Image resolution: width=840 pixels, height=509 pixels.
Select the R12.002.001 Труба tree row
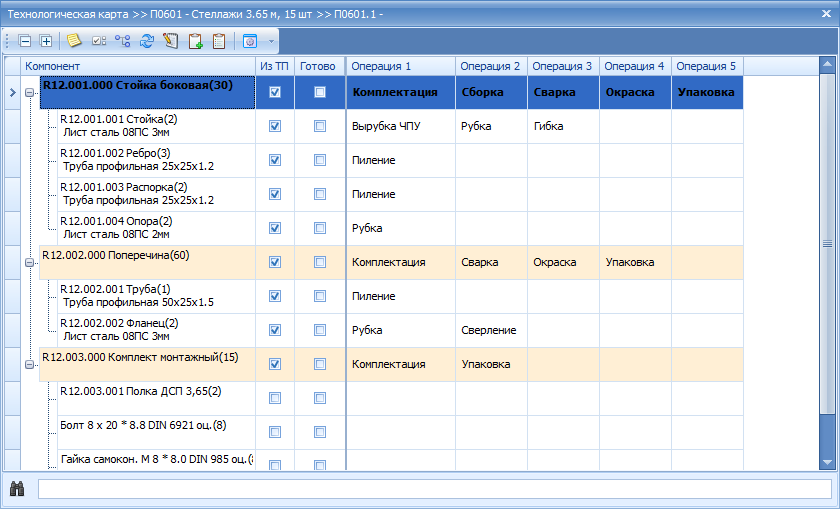156,296
